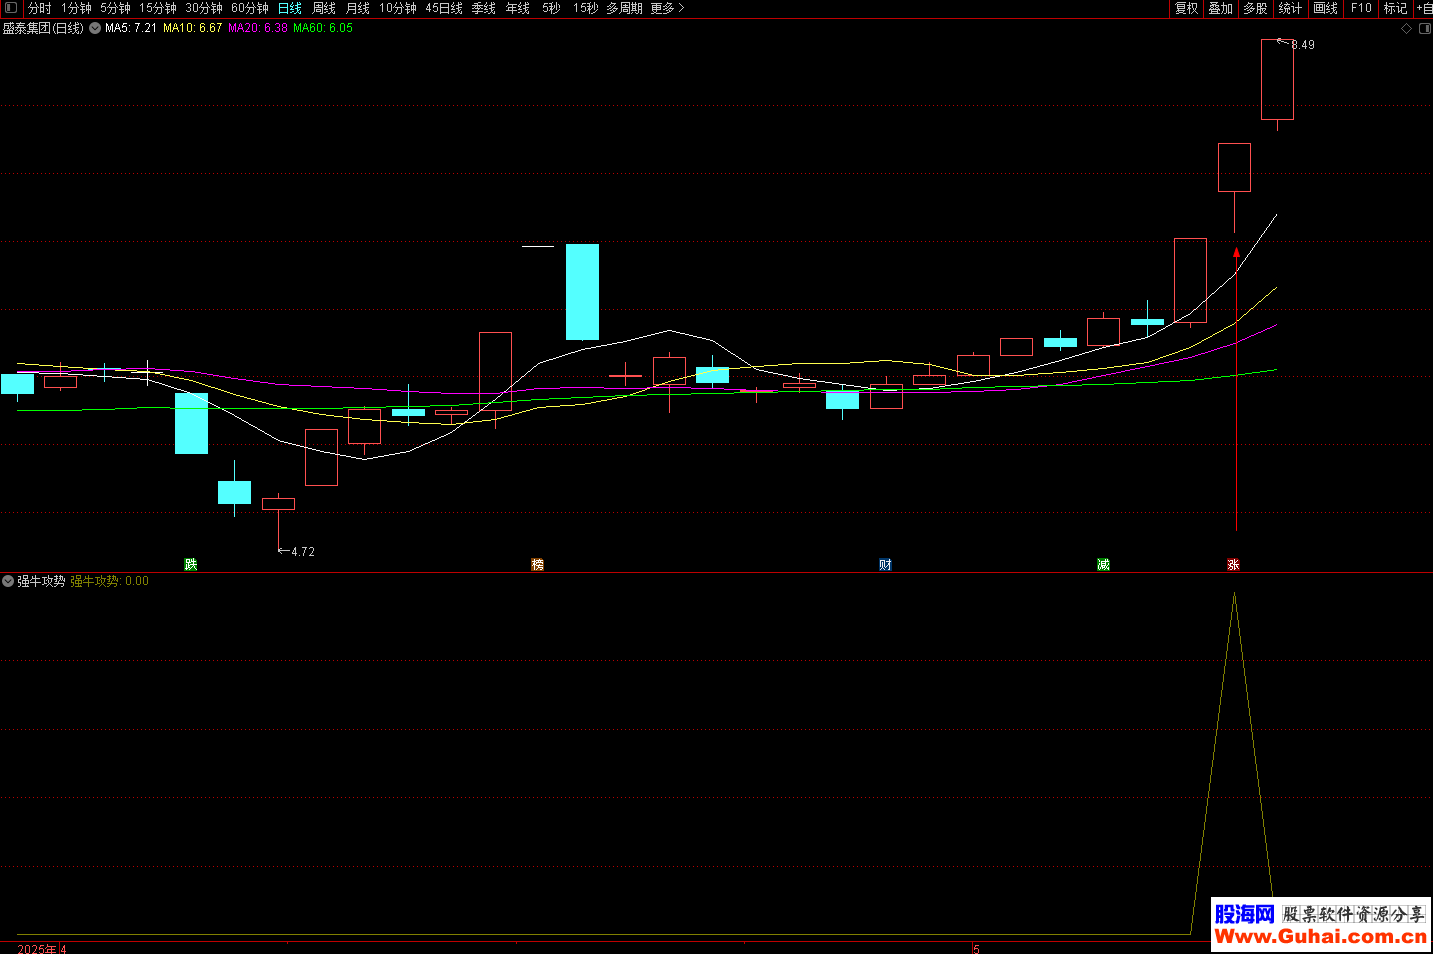Click the 5 month marker on time axis
This screenshot has width=1433, height=954.
click(x=976, y=949)
